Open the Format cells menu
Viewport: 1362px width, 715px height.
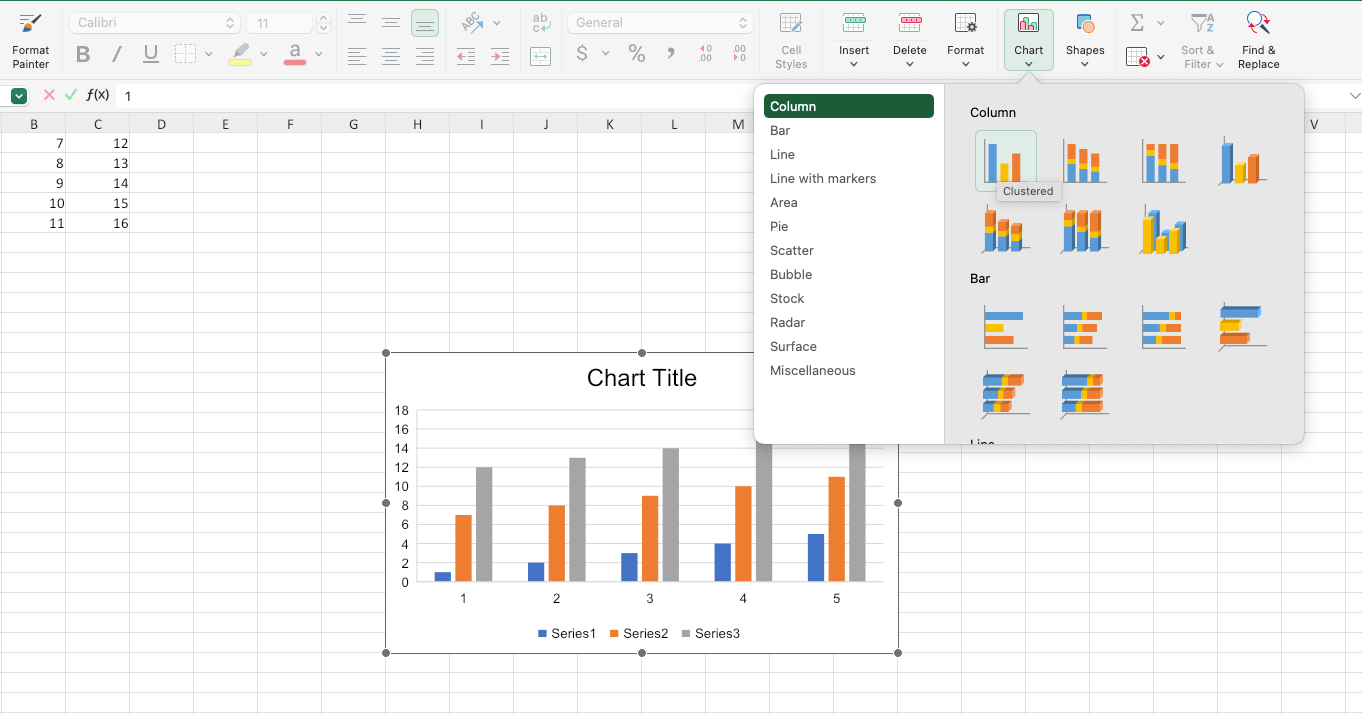pos(966,40)
